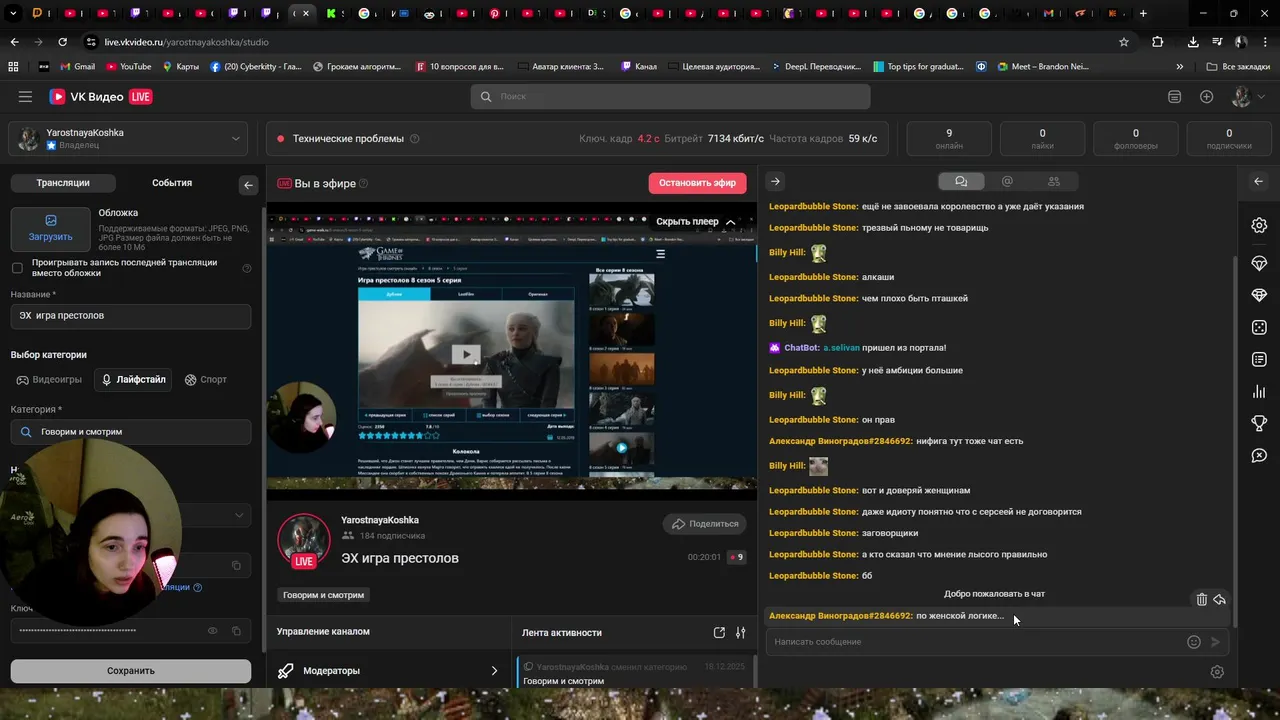Open the YouTube bookmark
The height and width of the screenshot is (720, 1280).
pos(127,67)
